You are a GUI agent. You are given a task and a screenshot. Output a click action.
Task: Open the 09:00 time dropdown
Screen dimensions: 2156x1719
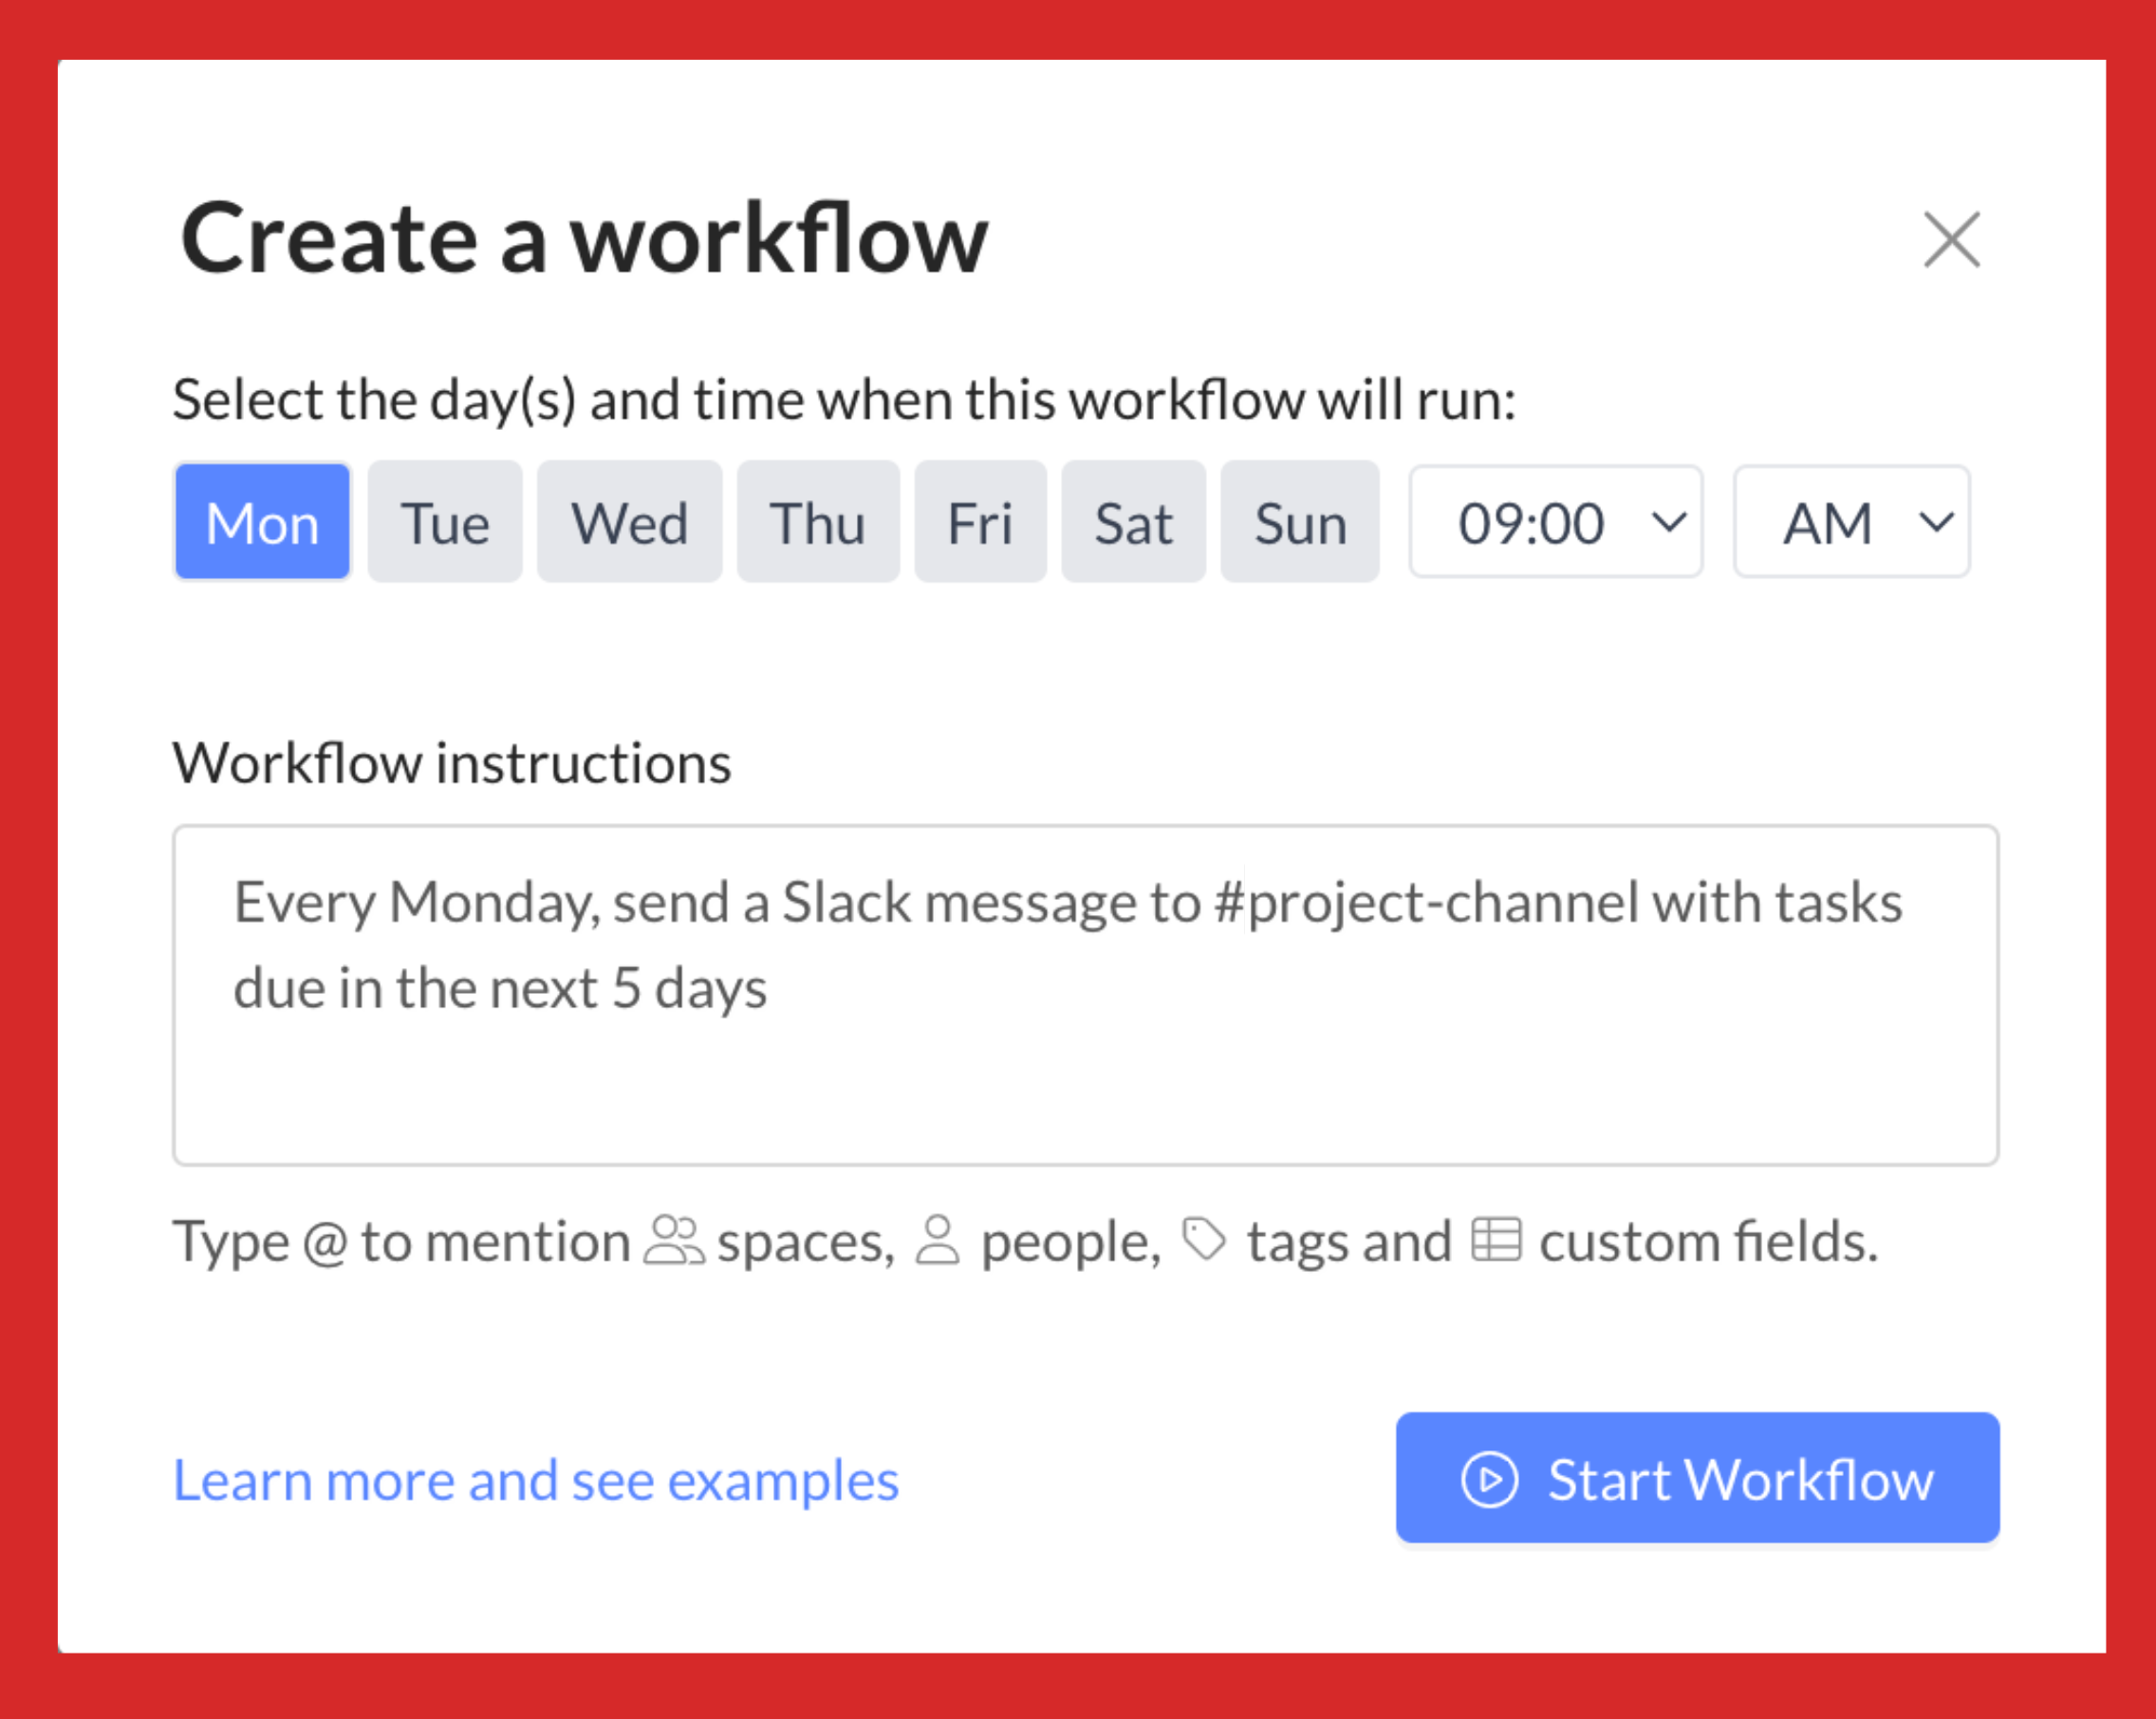[1554, 521]
